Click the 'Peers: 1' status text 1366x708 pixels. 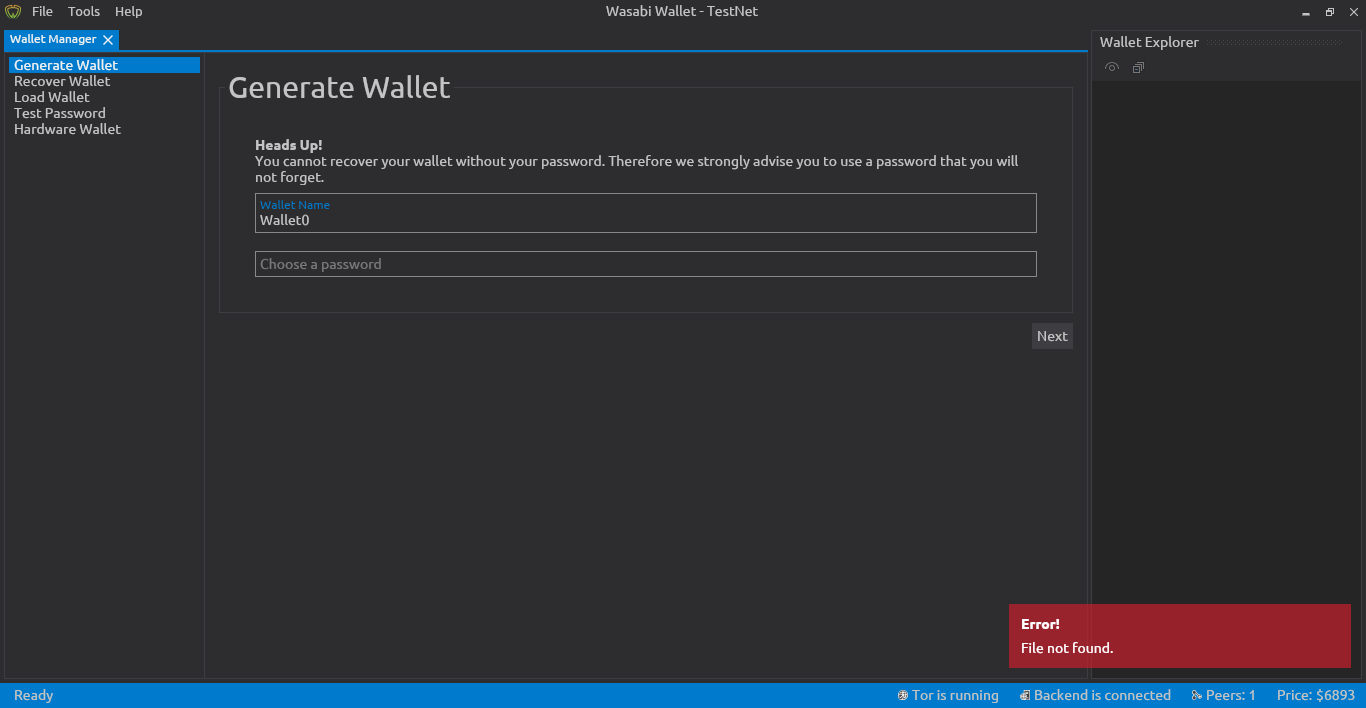pyautogui.click(x=1231, y=695)
